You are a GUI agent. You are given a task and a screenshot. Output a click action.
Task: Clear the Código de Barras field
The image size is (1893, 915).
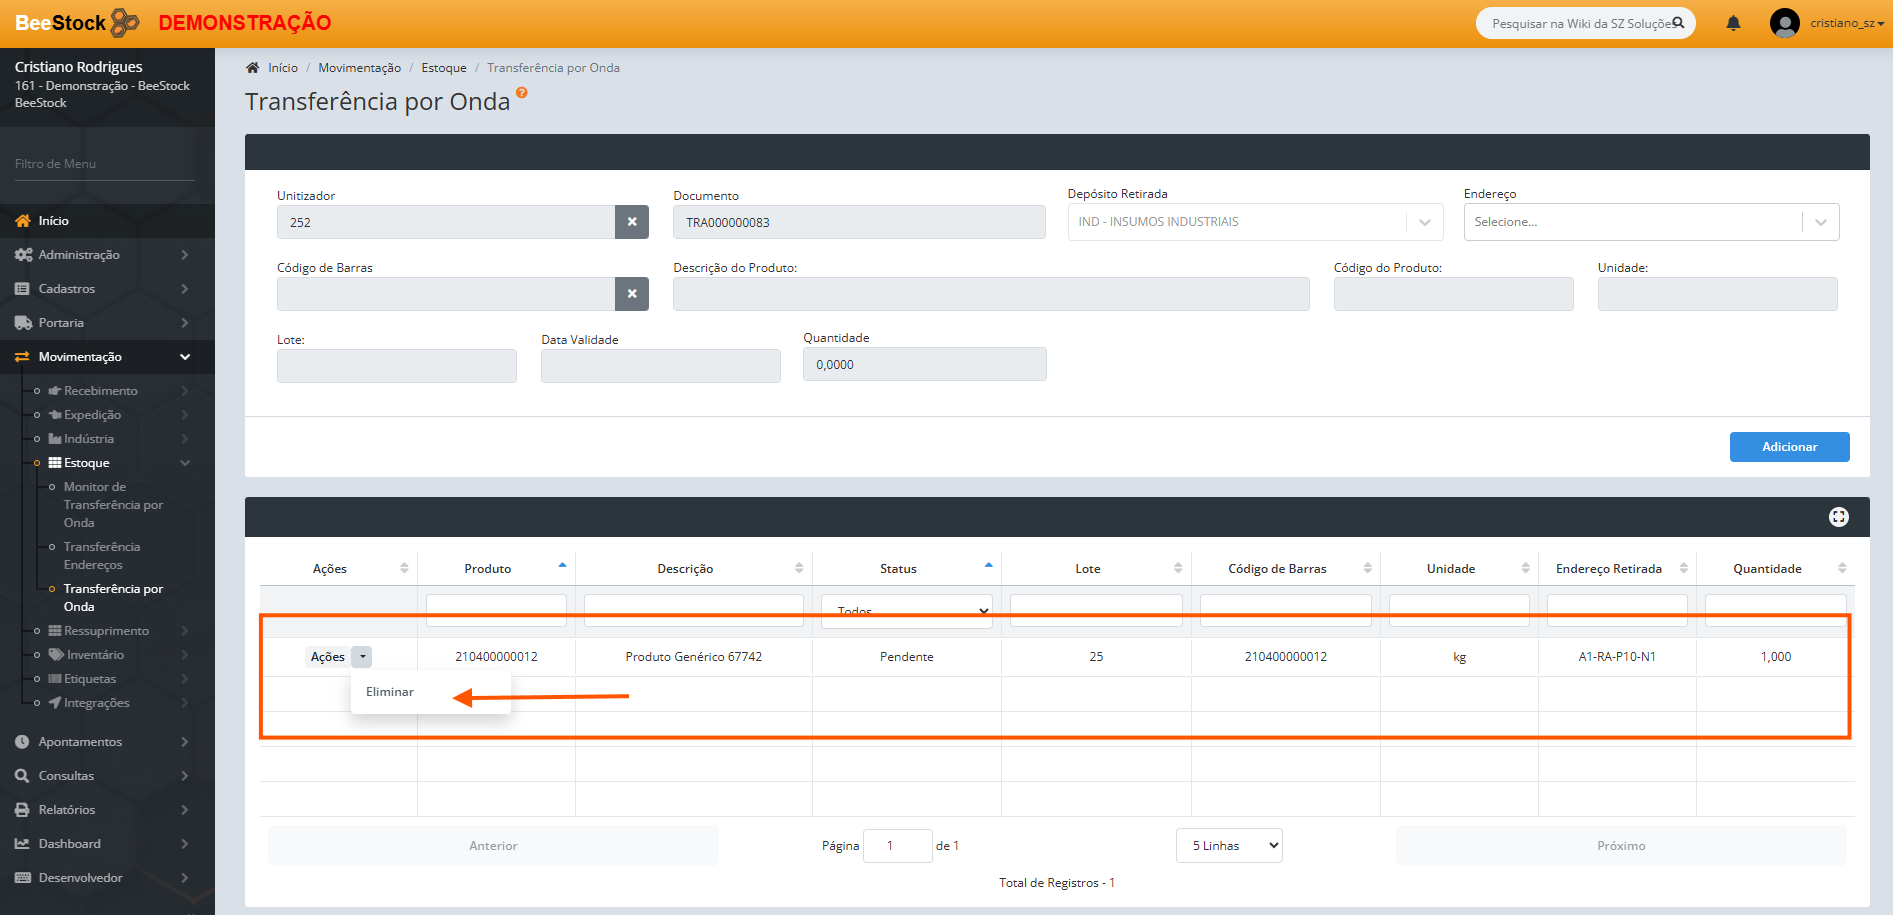click(x=632, y=294)
